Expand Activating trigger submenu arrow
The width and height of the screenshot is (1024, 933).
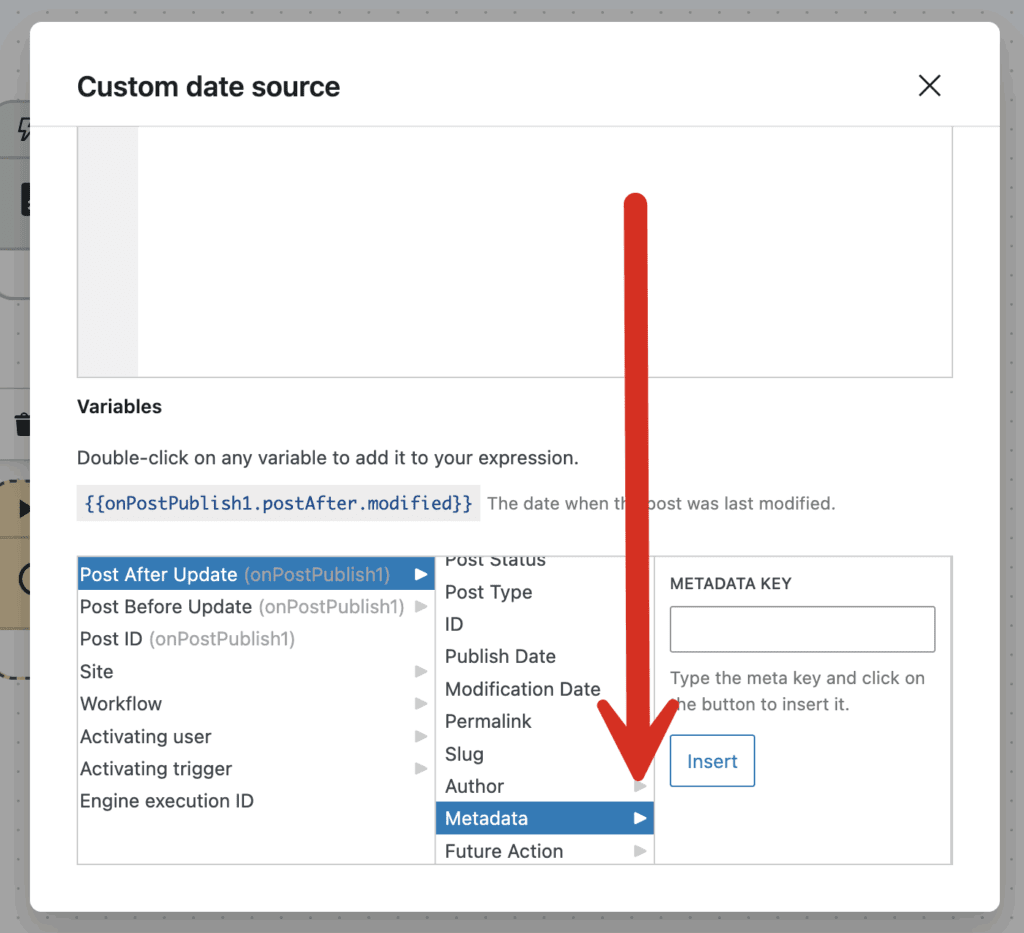[x=421, y=769]
